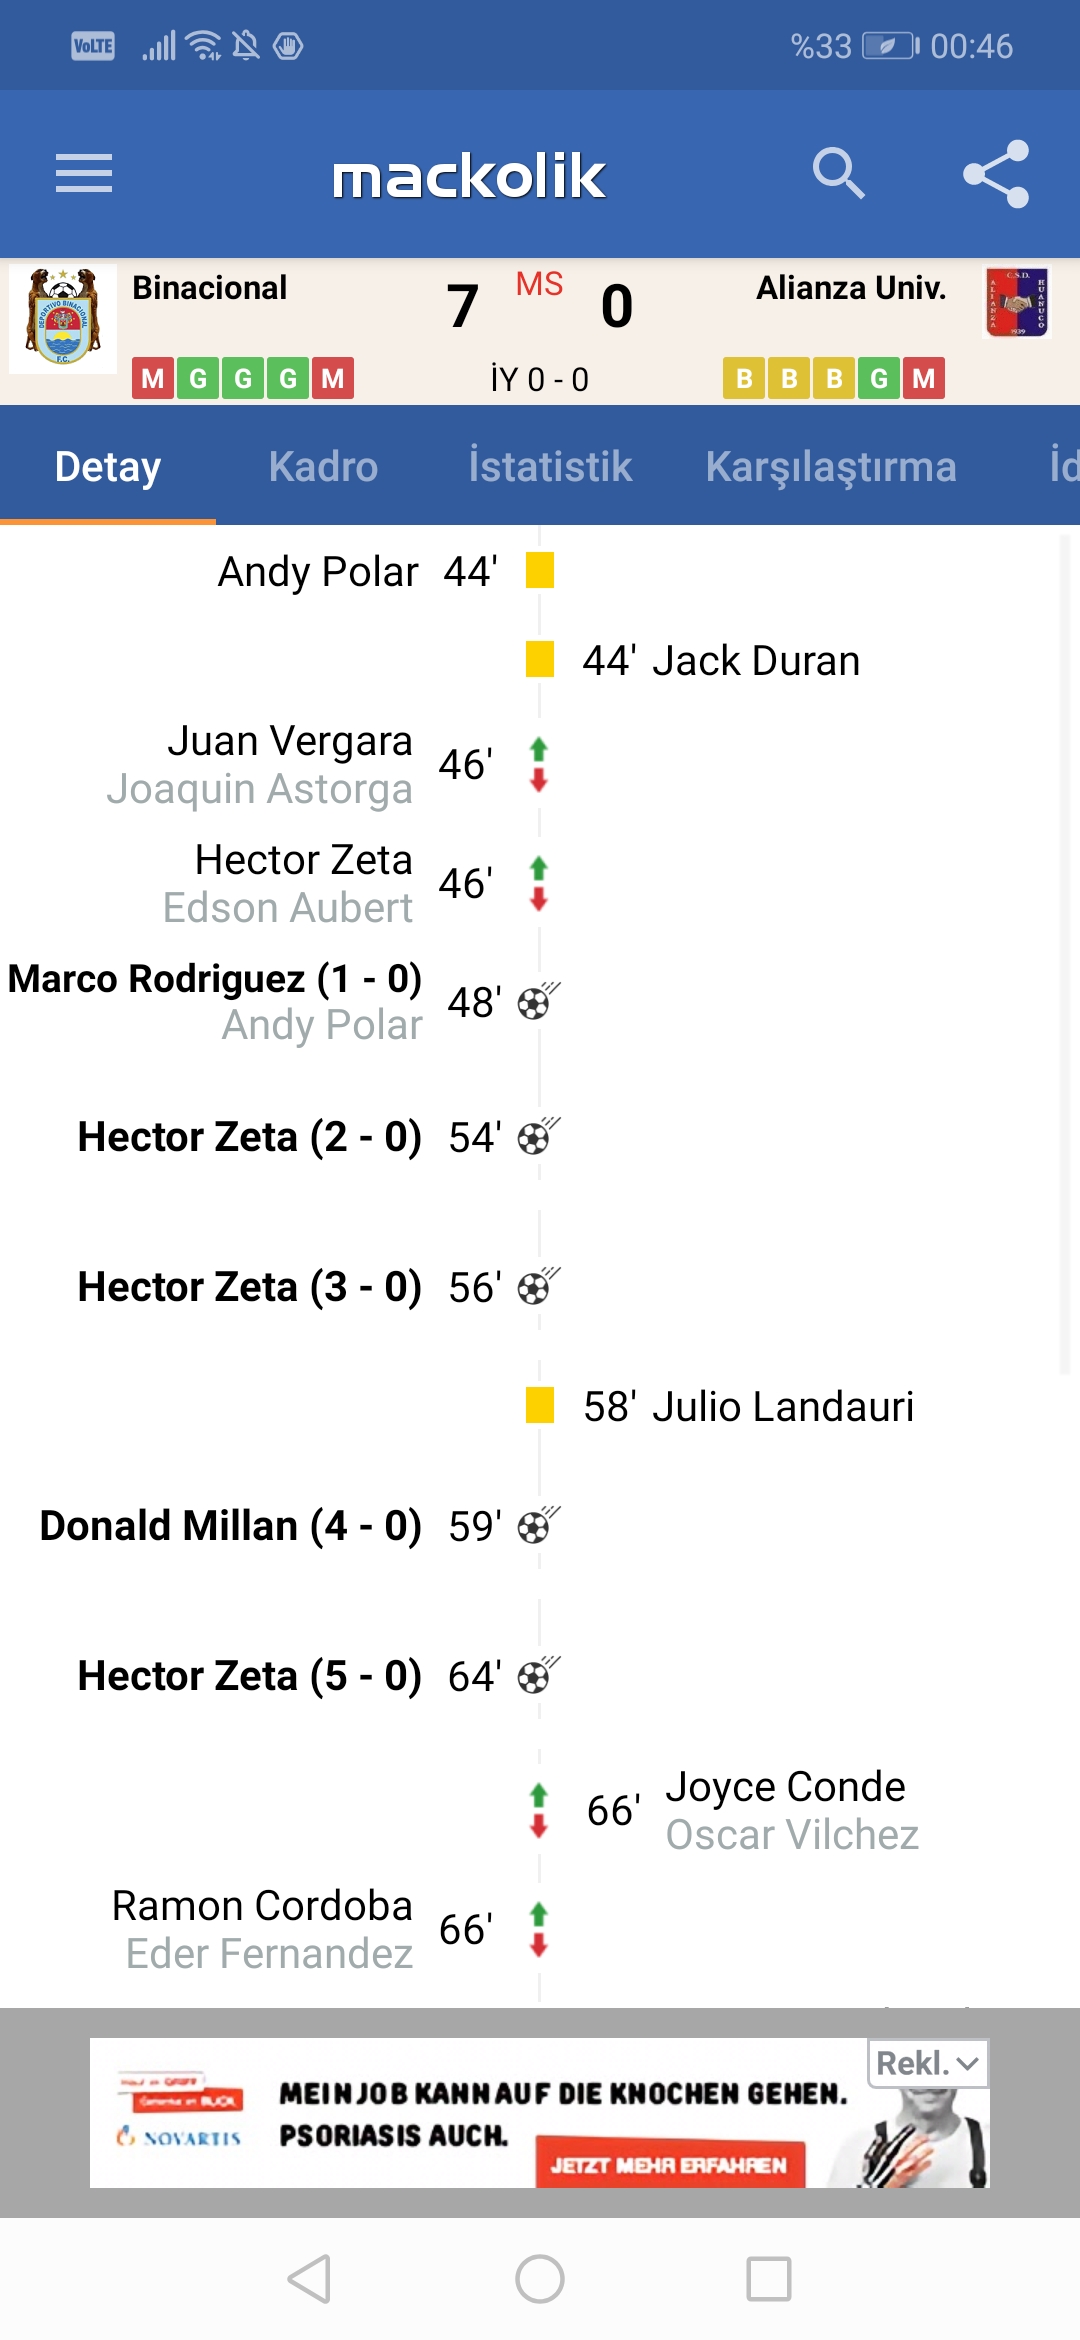The image size is (1080, 2340).
Task: Tap Binacional's first red M form badge
Action: 153,378
